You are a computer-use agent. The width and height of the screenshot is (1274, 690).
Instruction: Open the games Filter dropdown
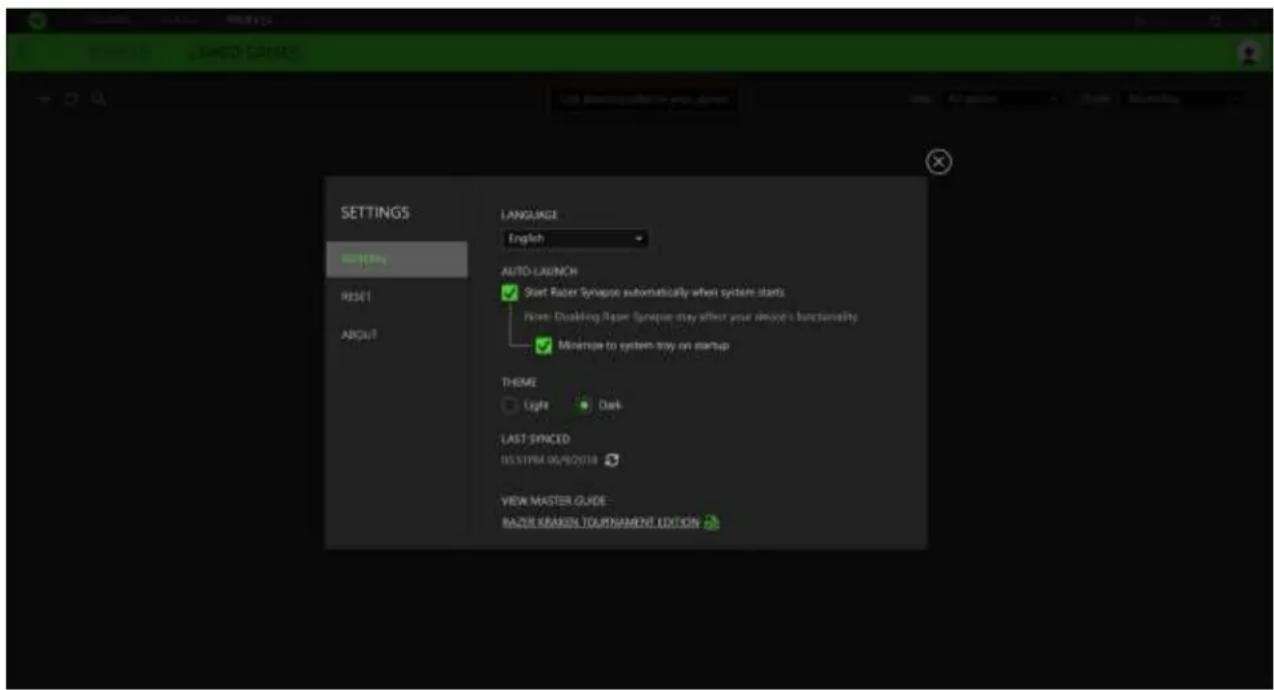1002,100
